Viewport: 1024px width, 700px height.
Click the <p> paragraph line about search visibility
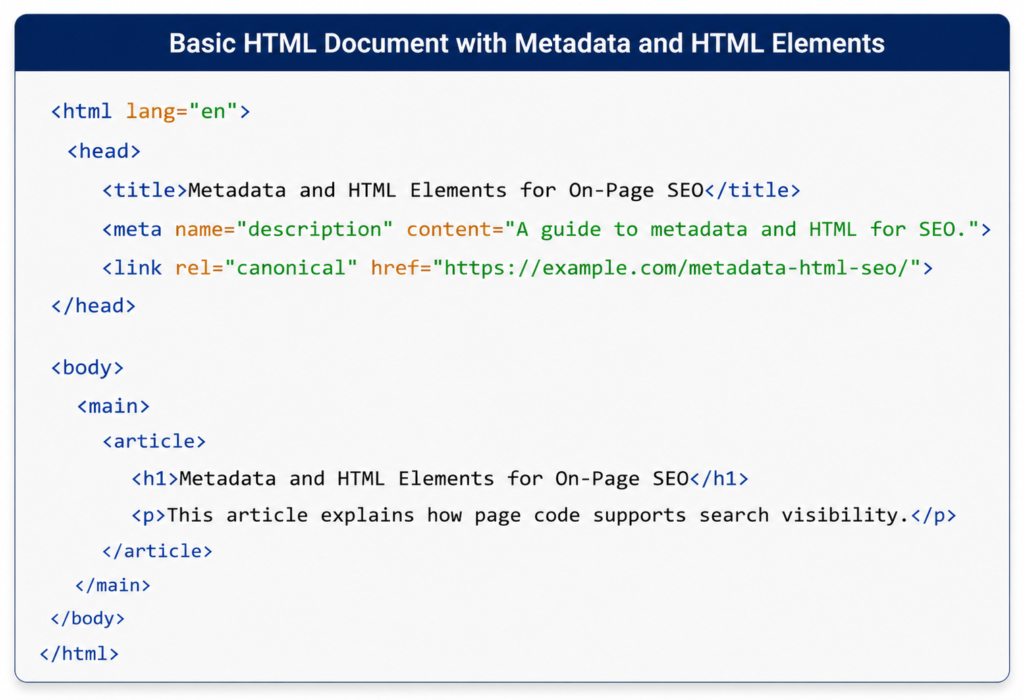pyautogui.click(x=544, y=515)
